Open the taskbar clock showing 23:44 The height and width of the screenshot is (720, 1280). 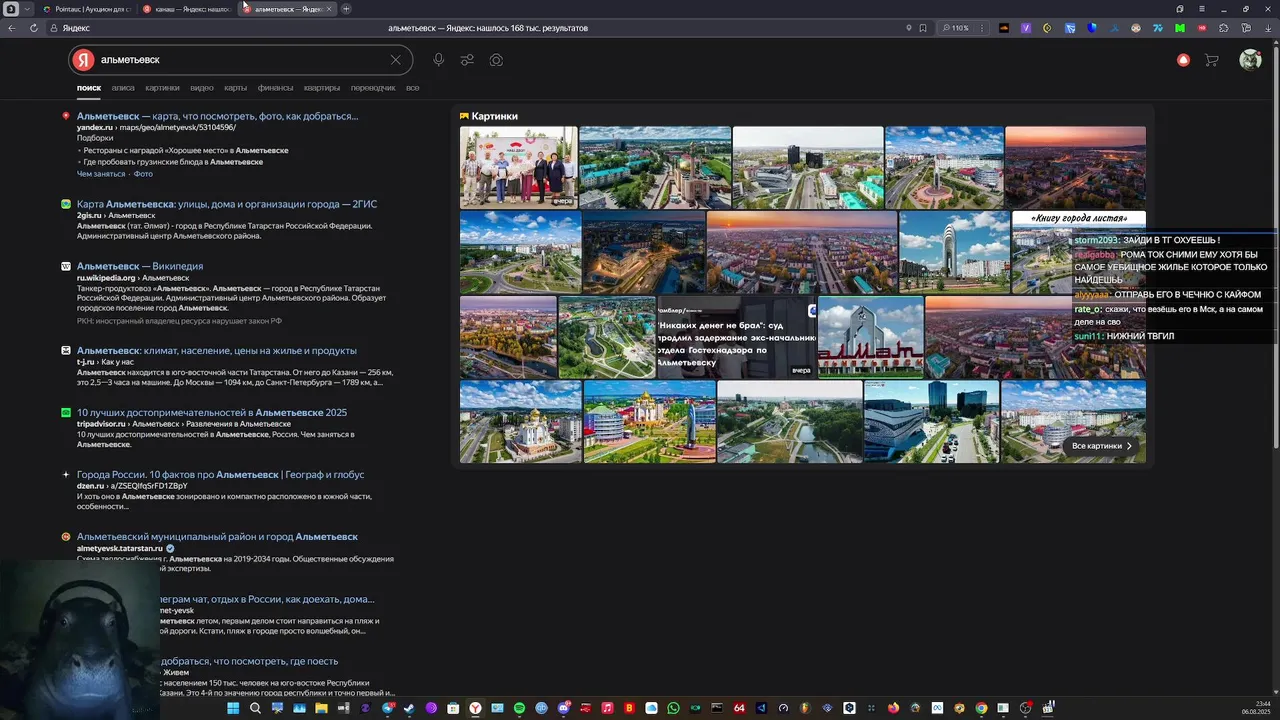click(1256, 708)
